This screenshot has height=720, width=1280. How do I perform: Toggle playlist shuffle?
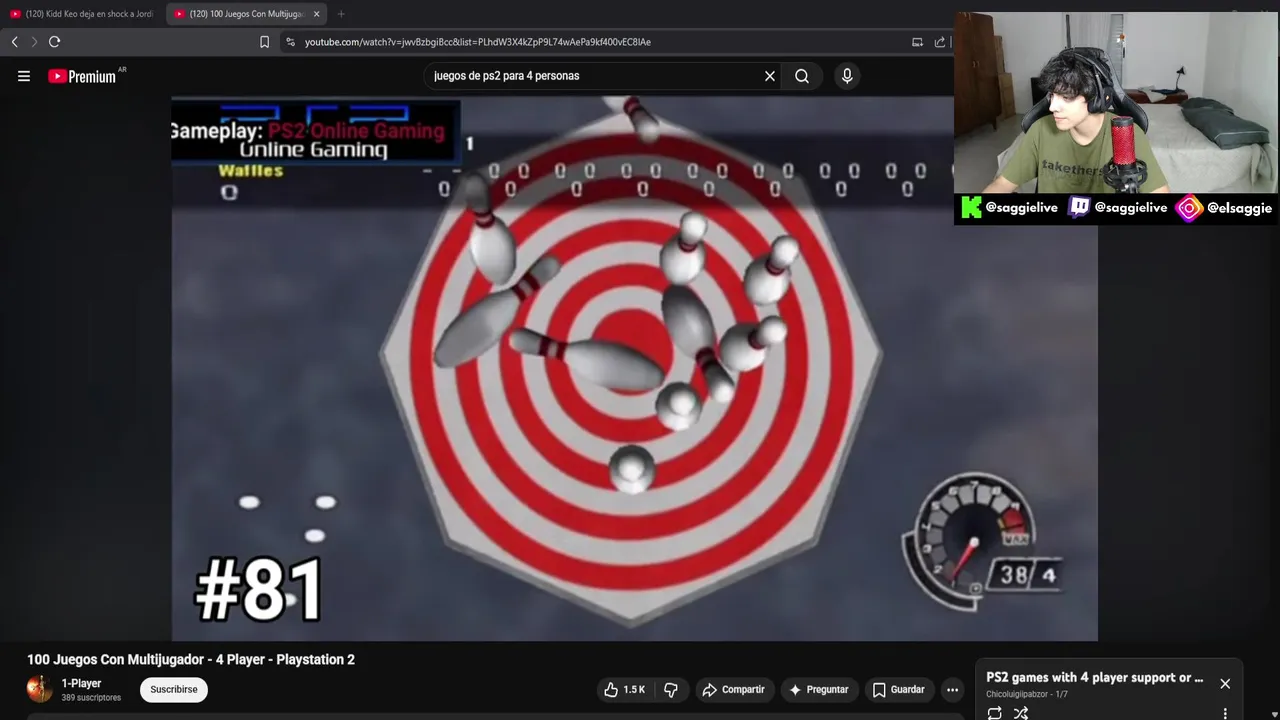click(1021, 713)
